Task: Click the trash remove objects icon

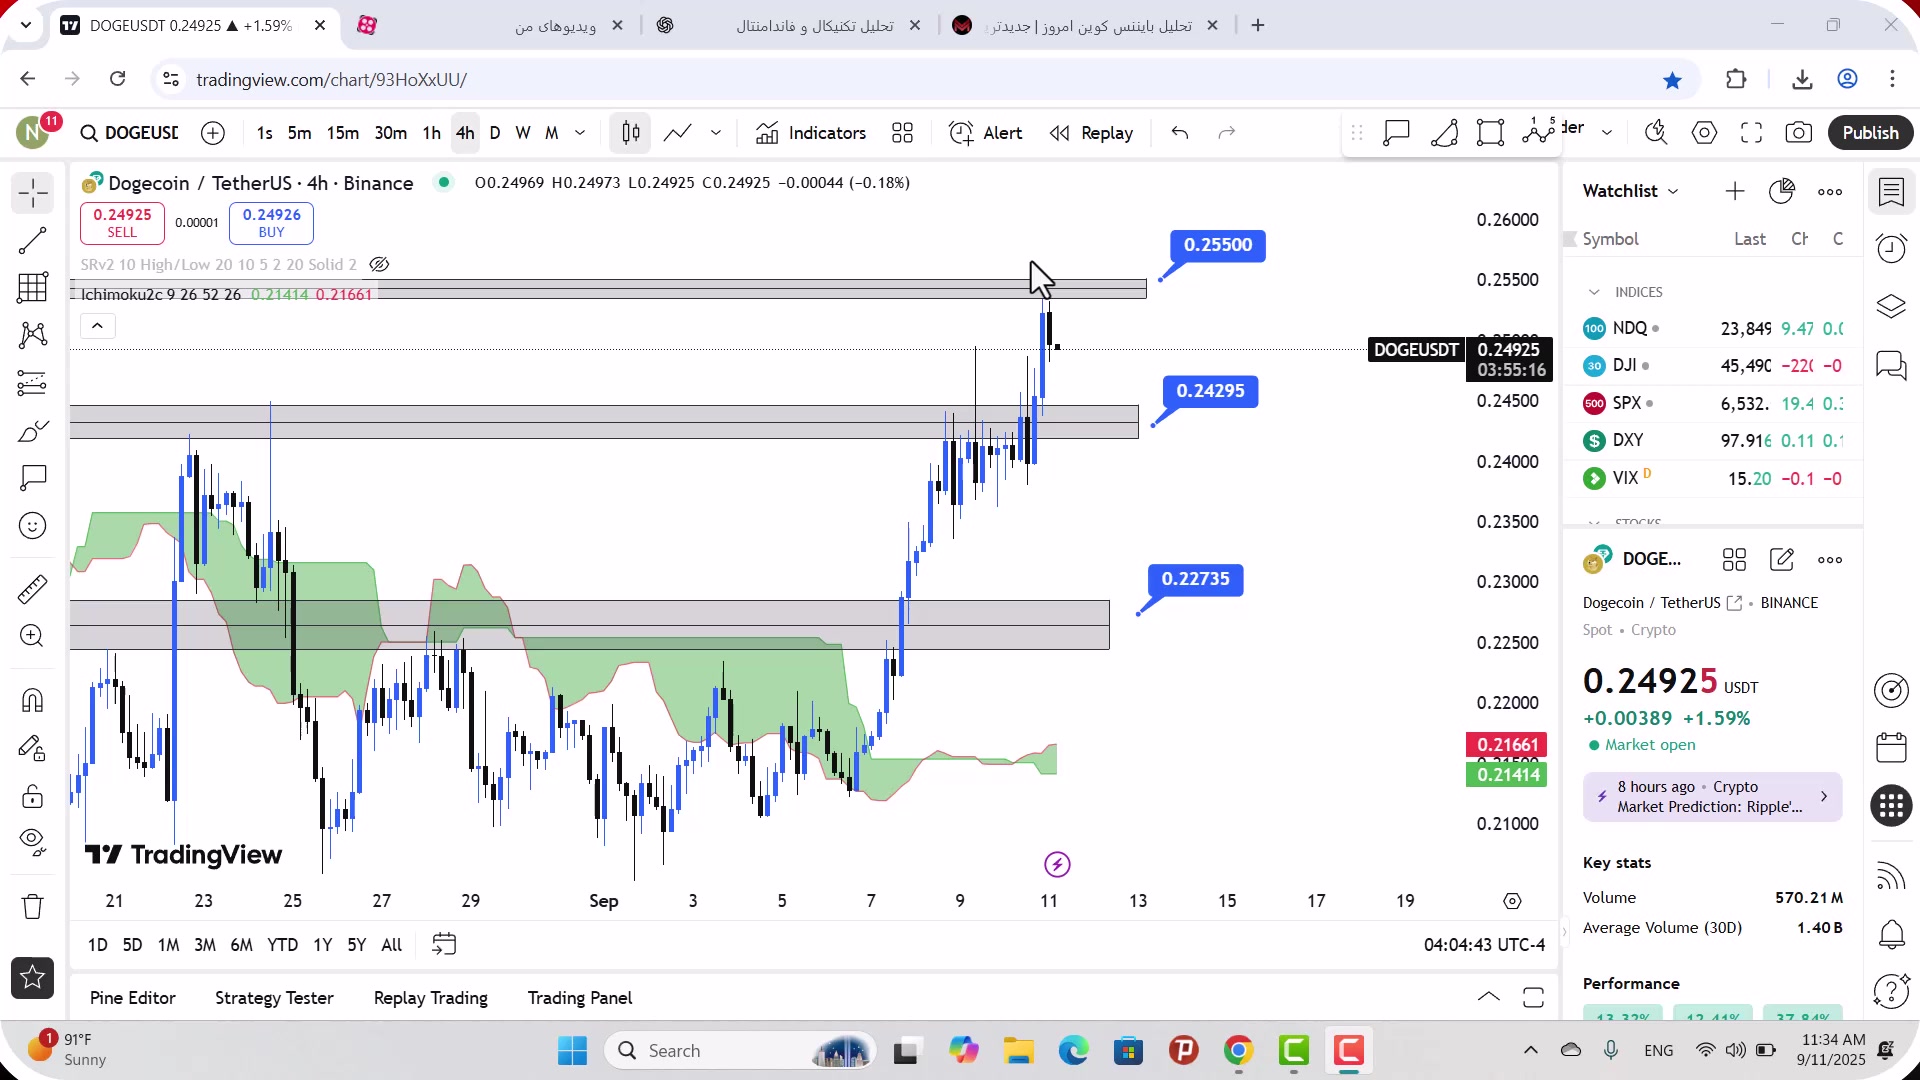Action: 32,907
